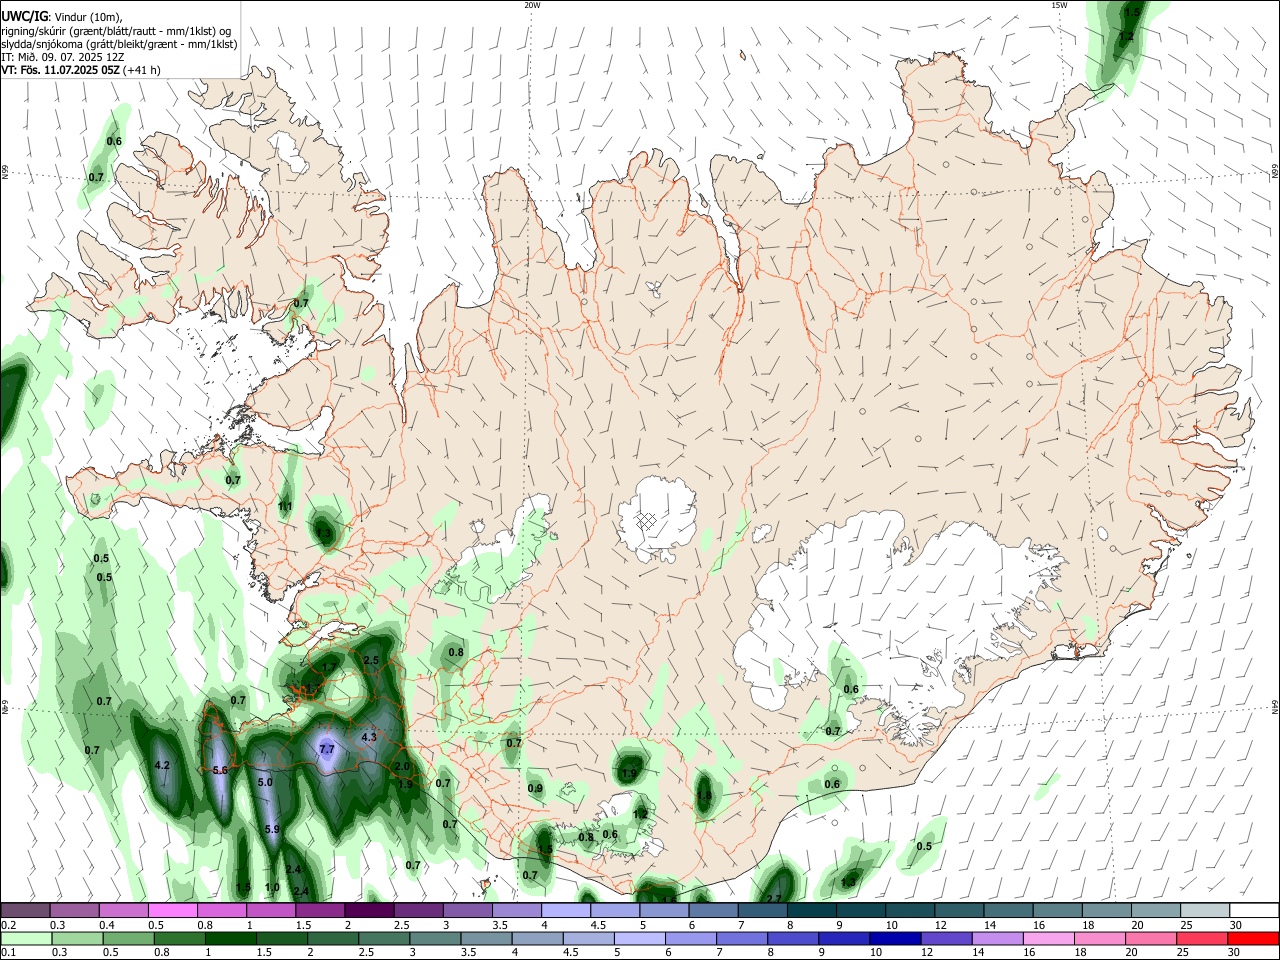
Task: Click the 0.9 precipitation value
Action: click(x=535, y=788)
